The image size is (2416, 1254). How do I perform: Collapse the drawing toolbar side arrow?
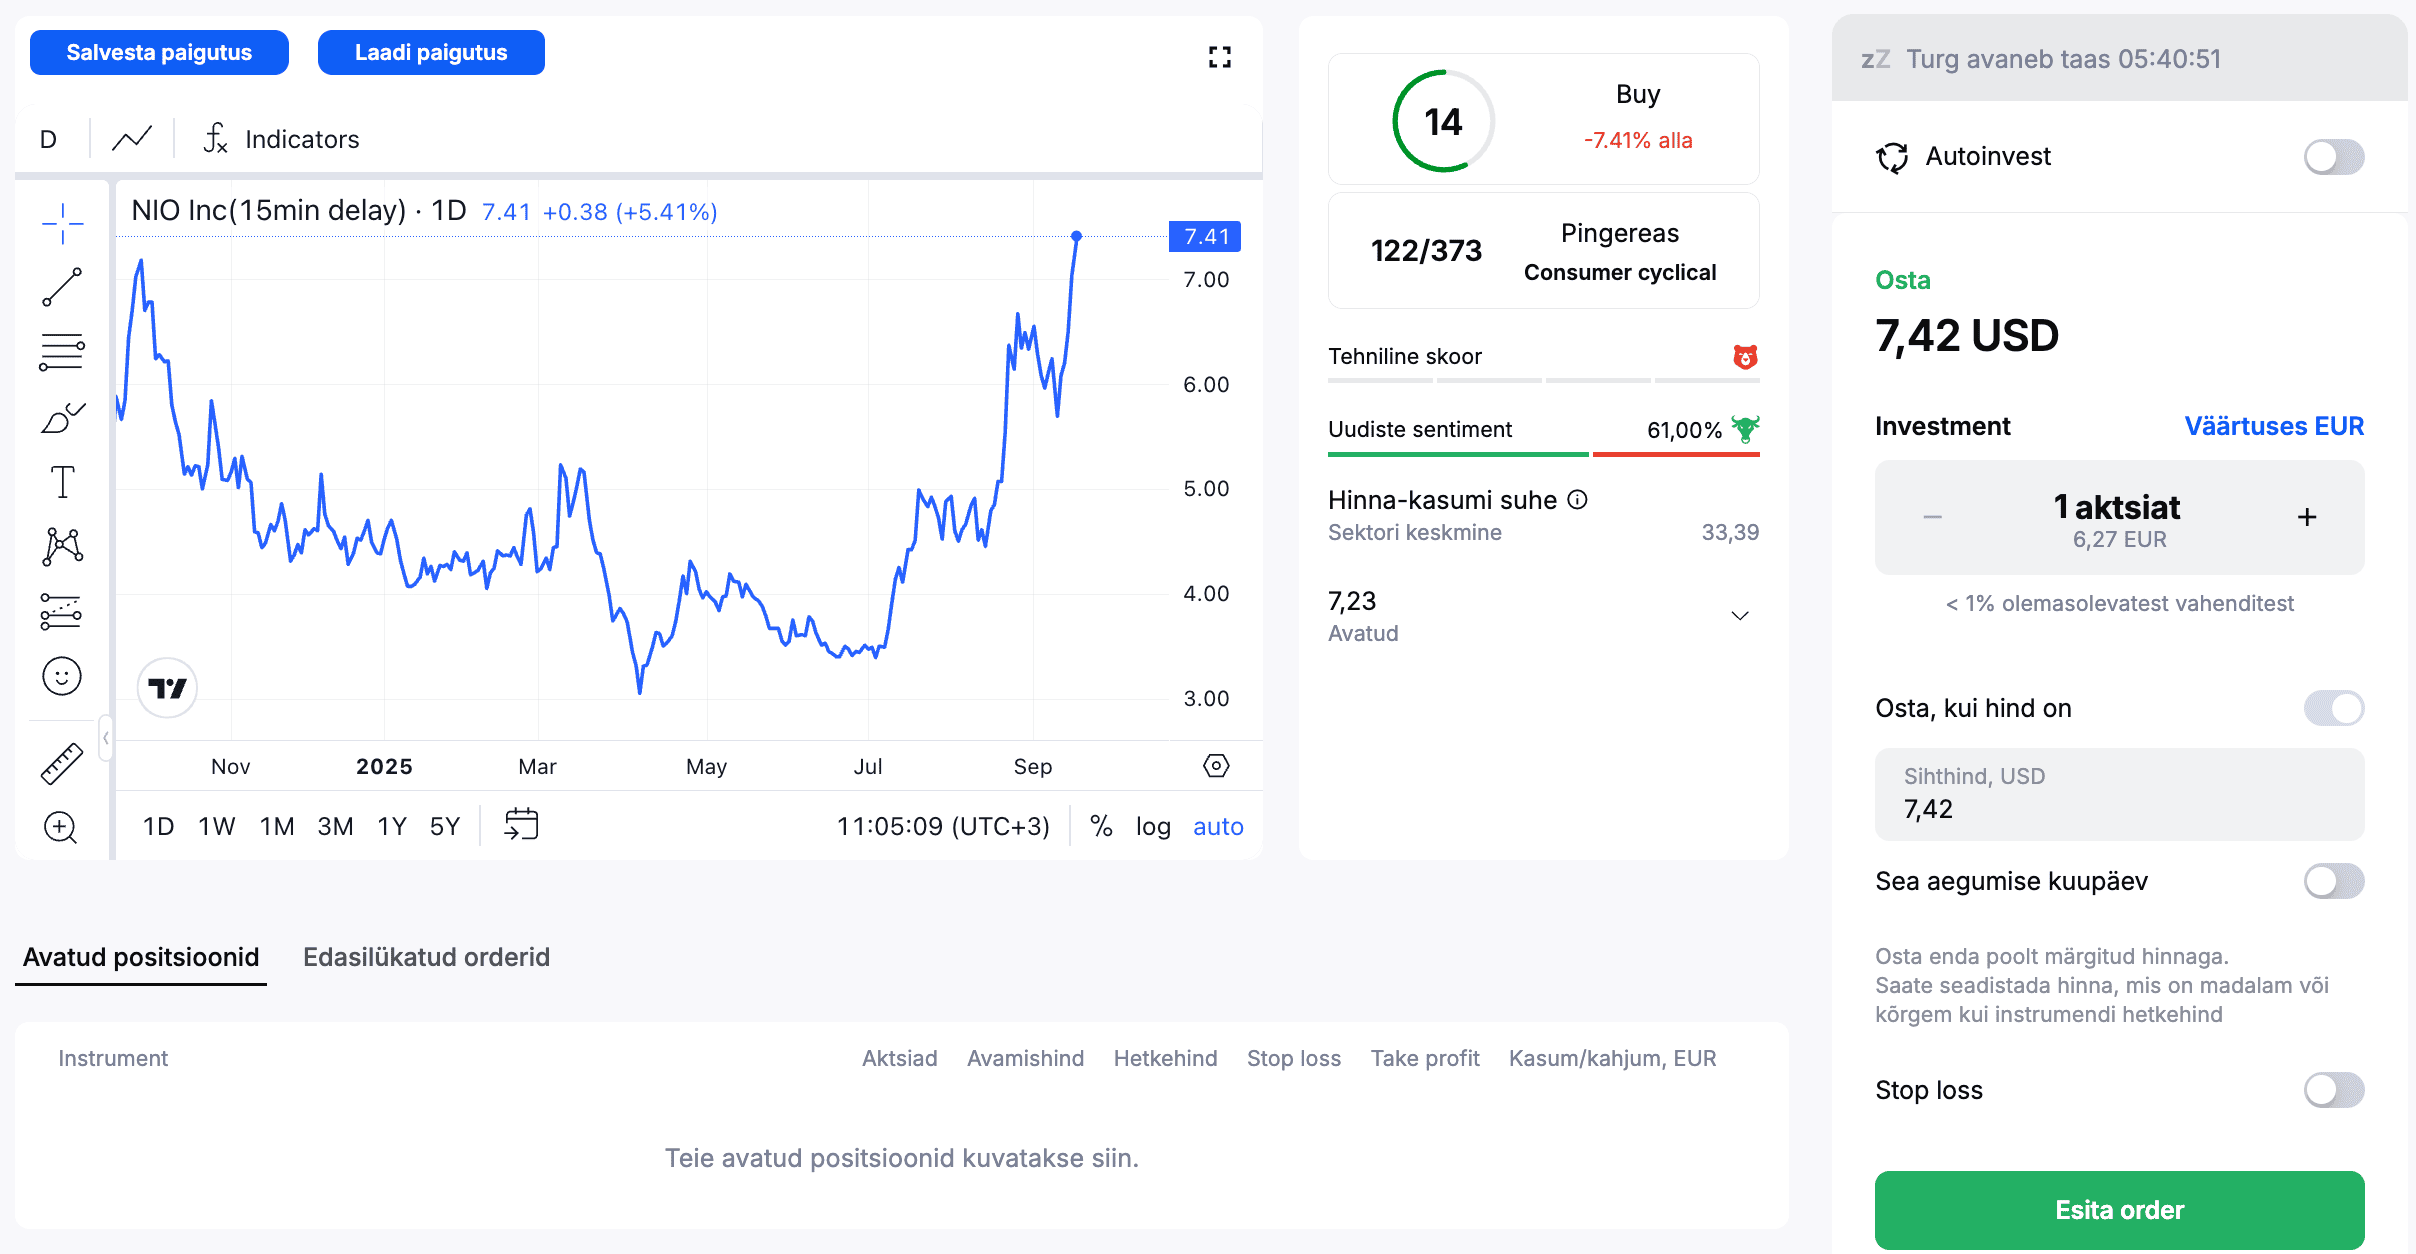105,738
